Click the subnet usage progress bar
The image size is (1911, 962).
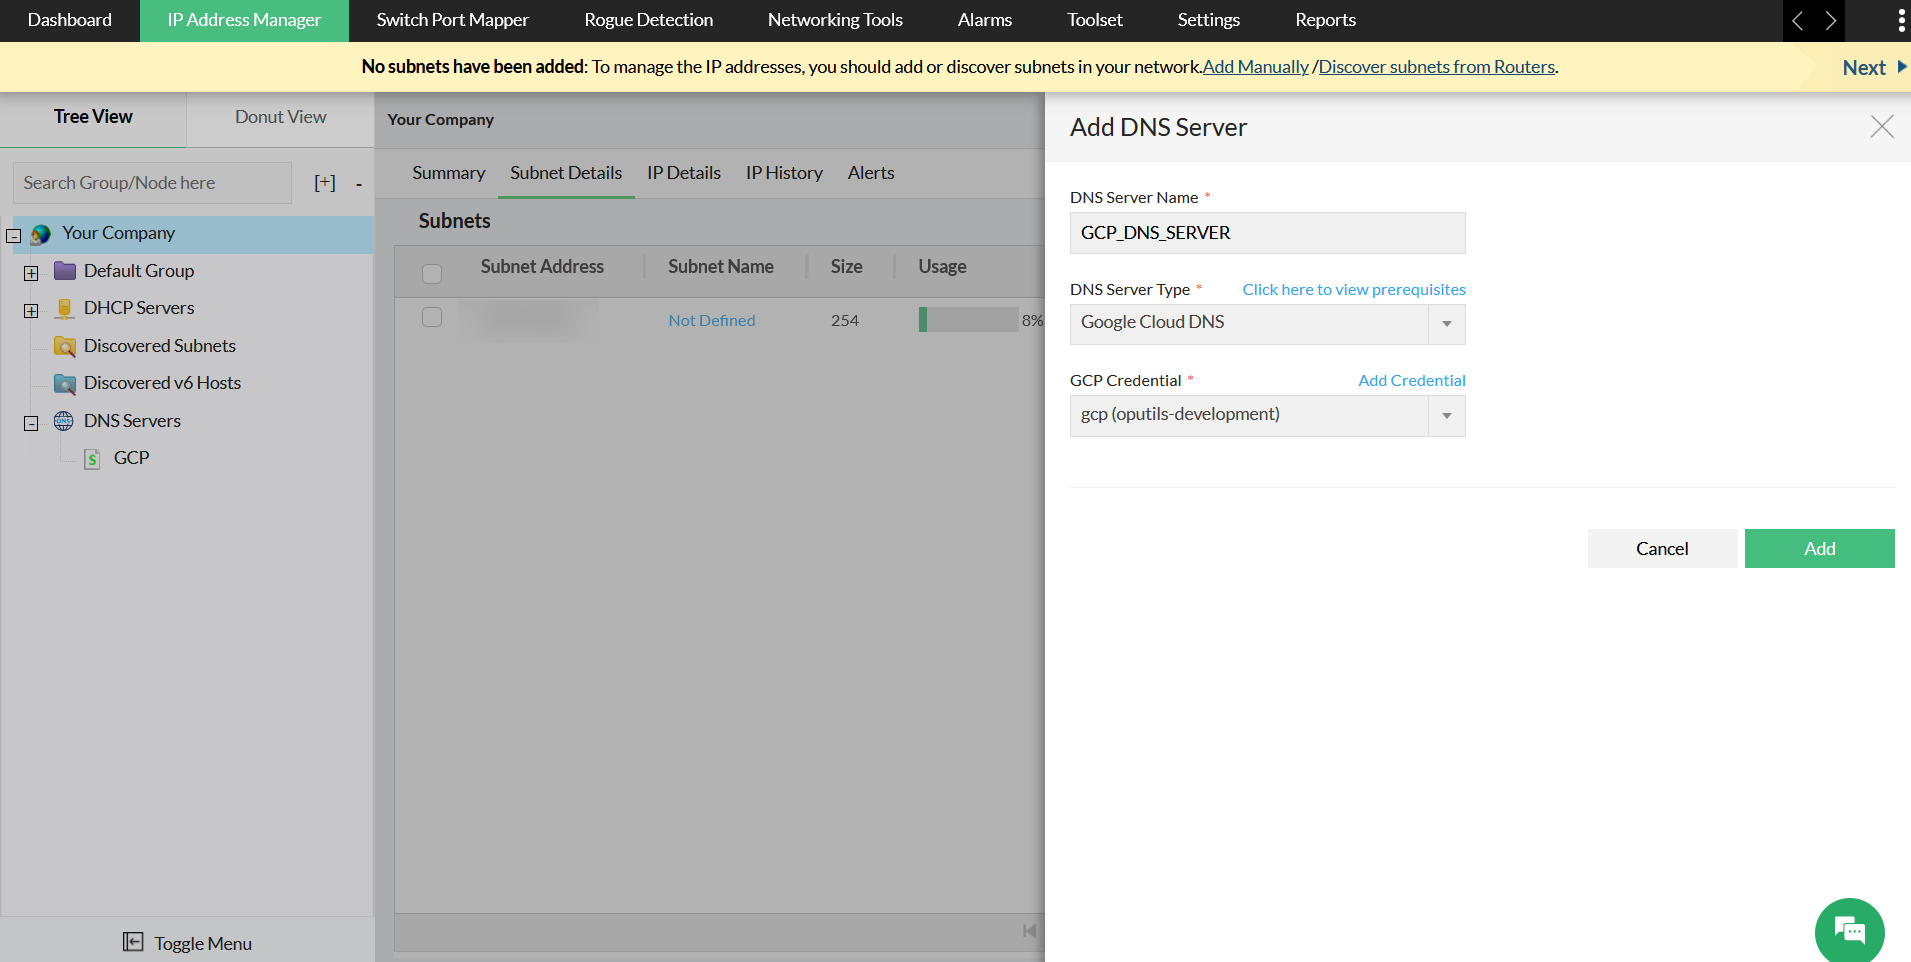click(968, 320)
